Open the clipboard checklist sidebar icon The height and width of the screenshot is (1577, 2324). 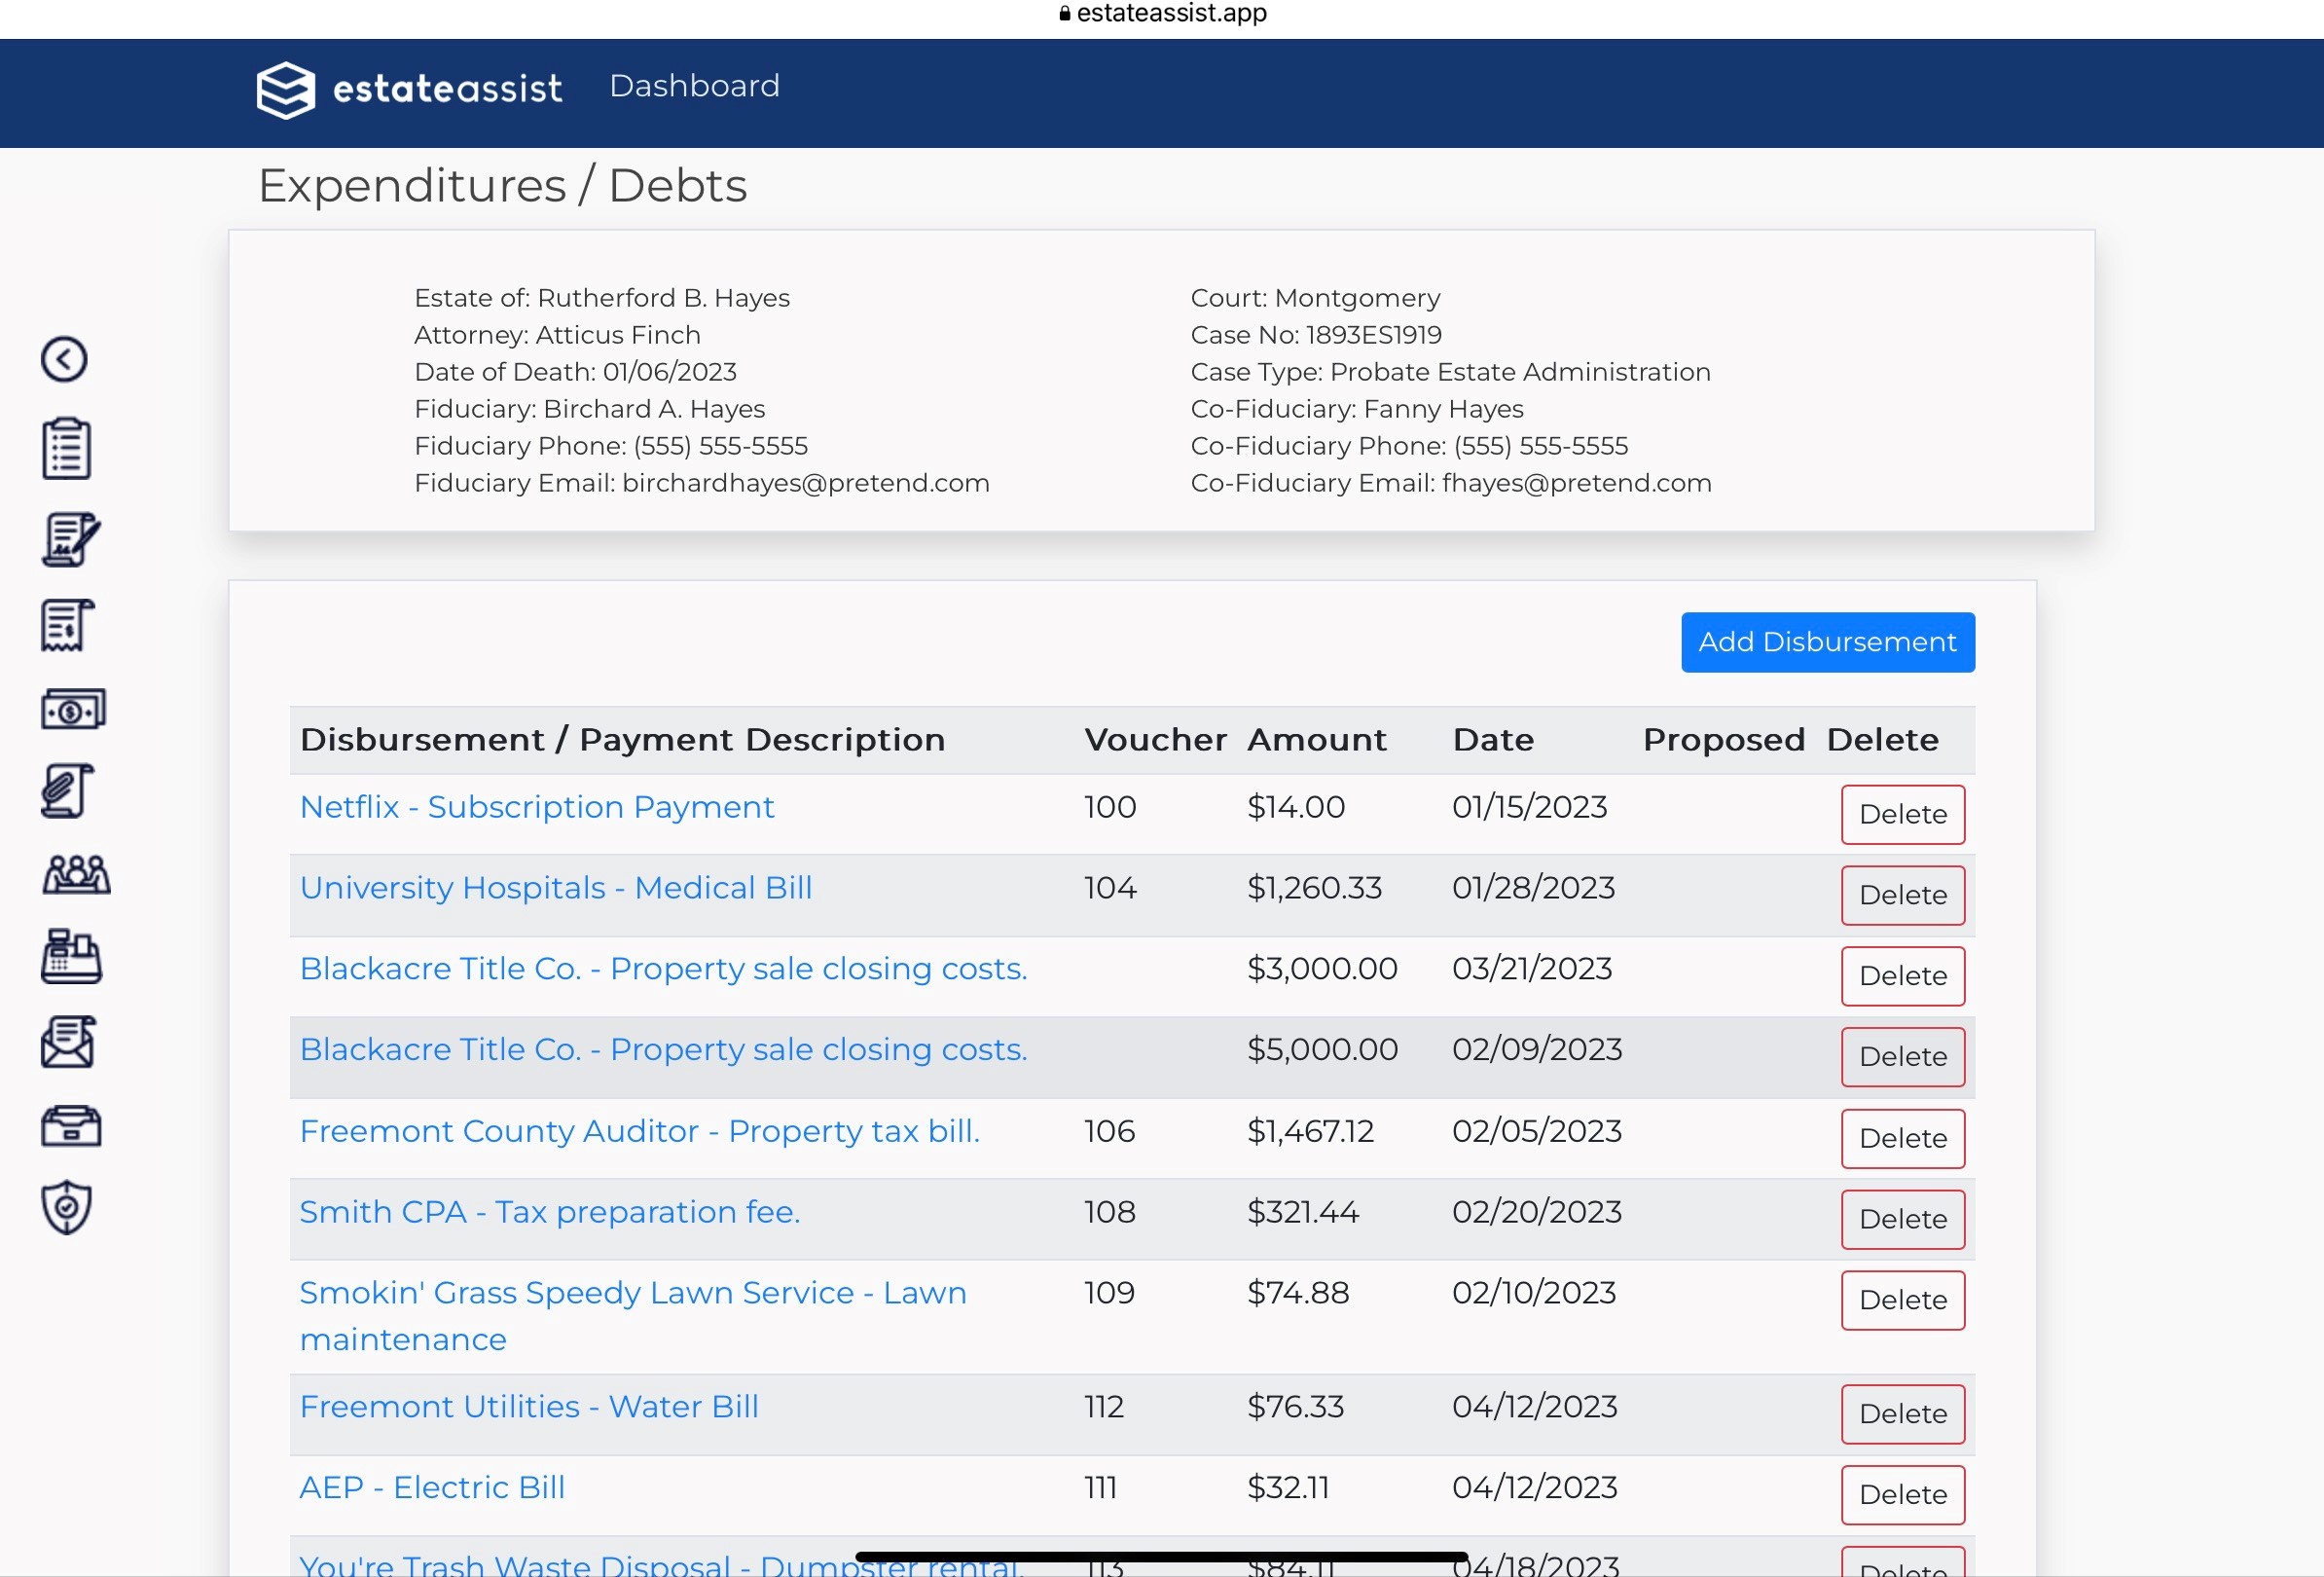coord(67,448)
